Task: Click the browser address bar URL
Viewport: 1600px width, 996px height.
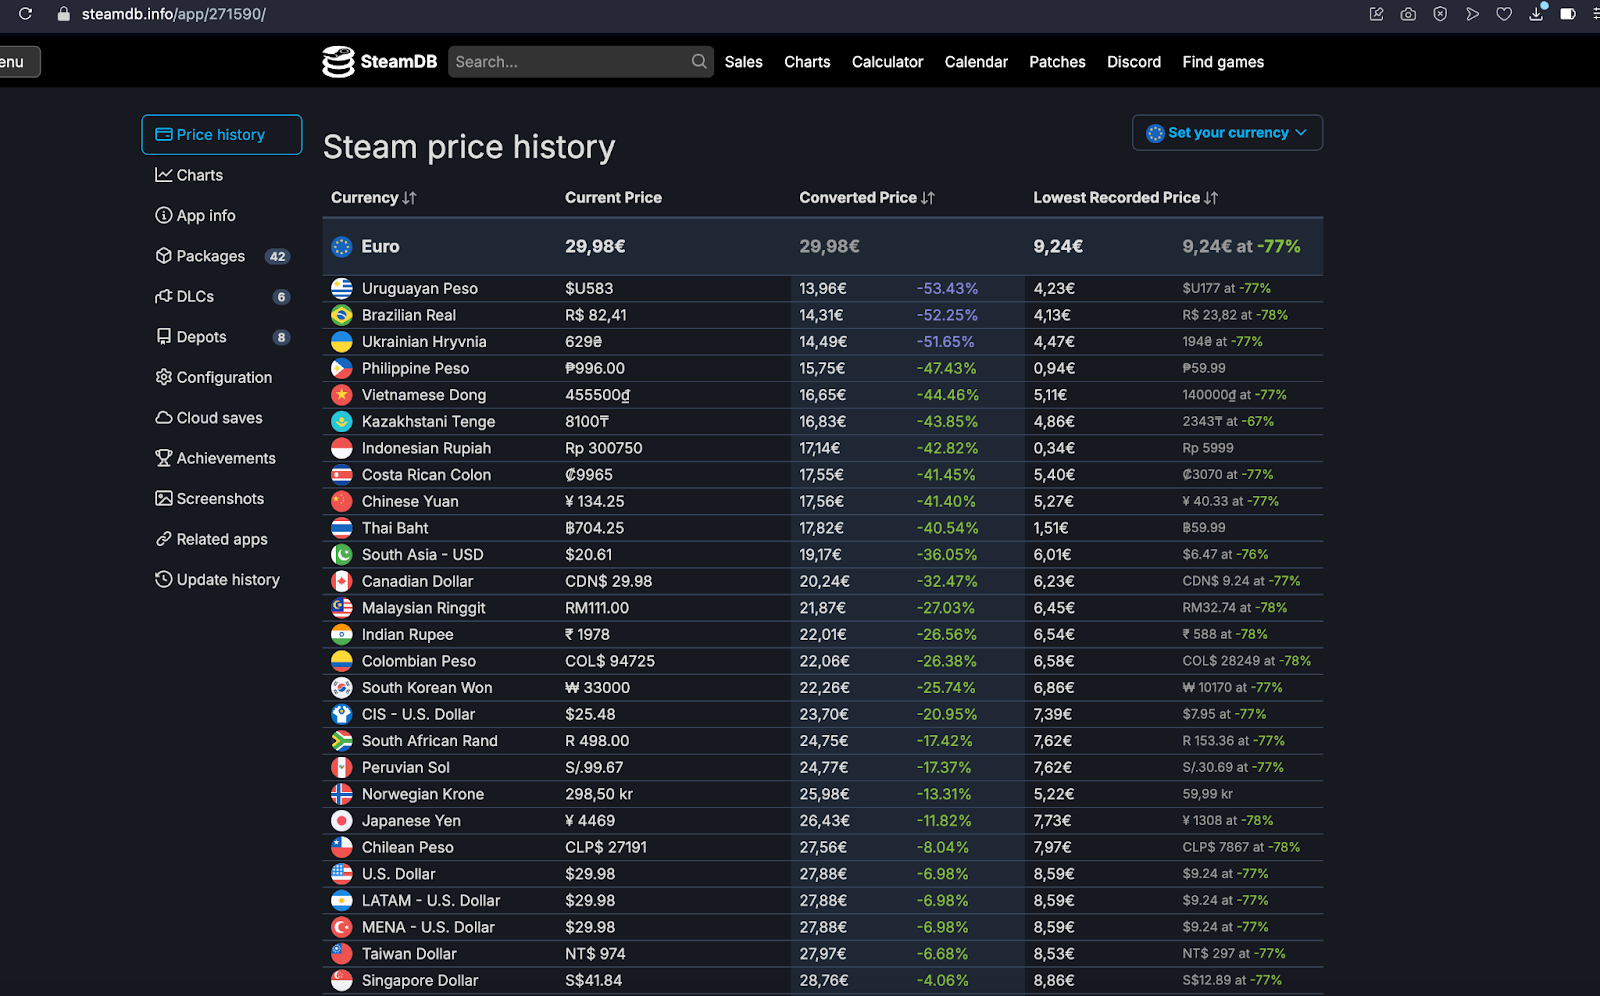Action: (x=174, y=14)
